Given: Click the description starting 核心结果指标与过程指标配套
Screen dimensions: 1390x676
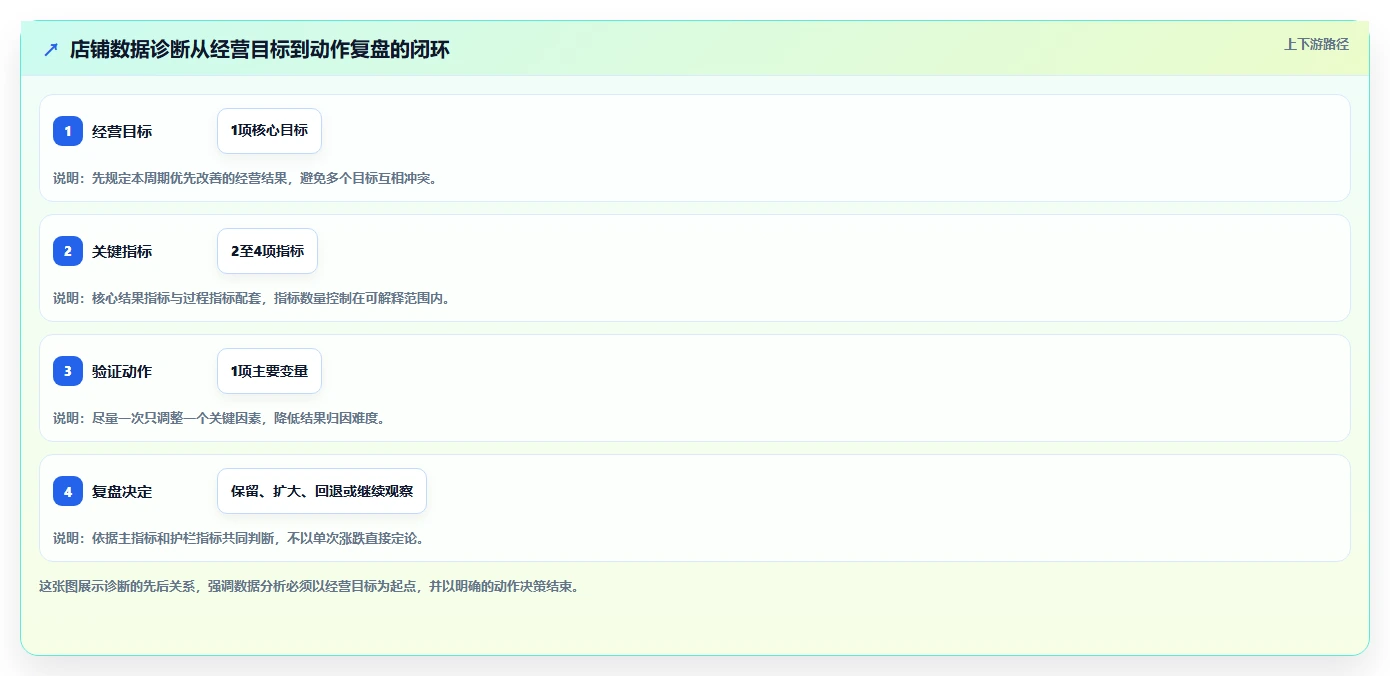Looking at the screenshot, I should coord(252,298).
